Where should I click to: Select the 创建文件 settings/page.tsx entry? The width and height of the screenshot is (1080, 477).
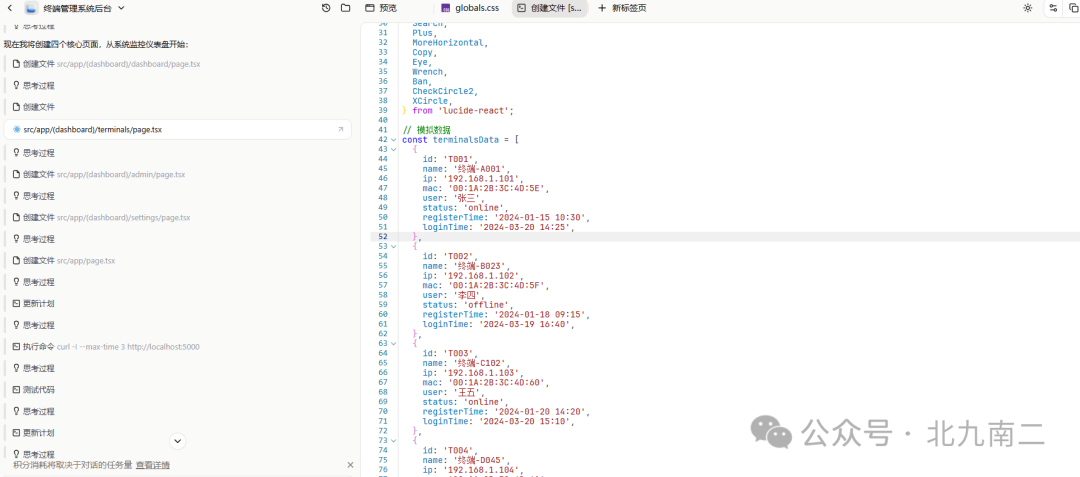coord(101,218)
